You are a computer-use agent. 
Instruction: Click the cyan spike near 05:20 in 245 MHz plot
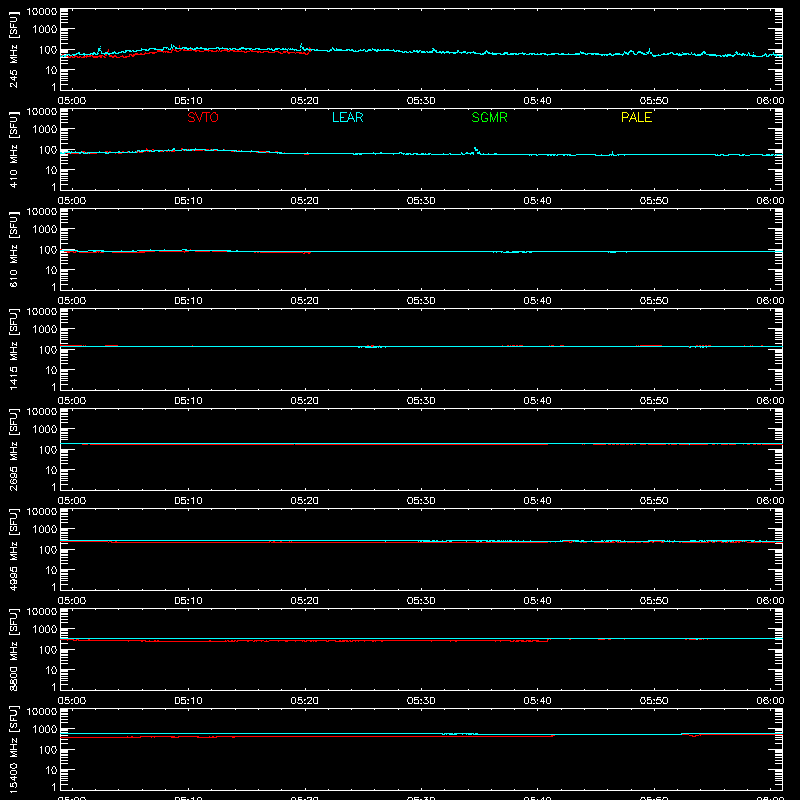tap(302, 47)
